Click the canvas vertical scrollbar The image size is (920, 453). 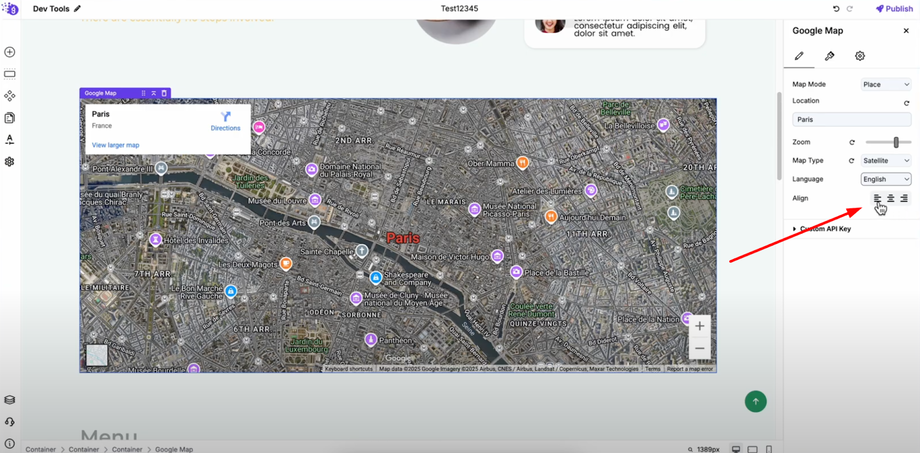(x=779, y=136)
